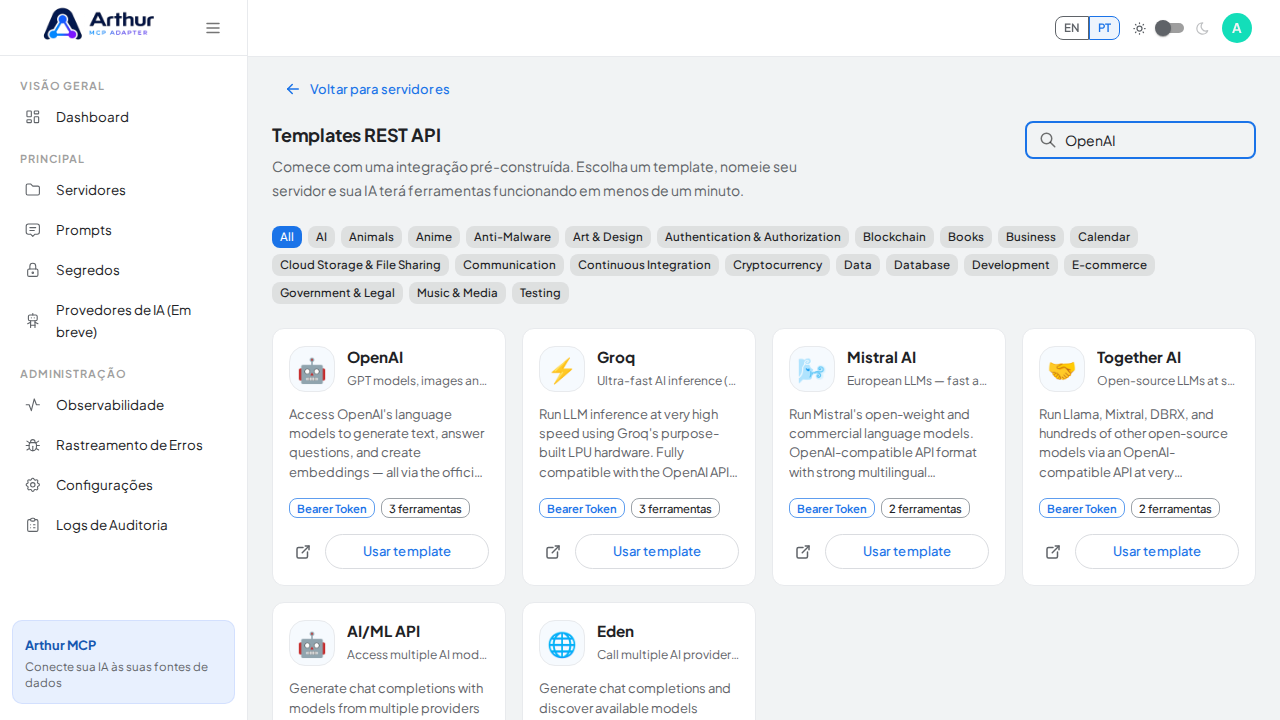Click the Rastreamento de Erros bug icon
Image resolution: width=1280 pixels, height=720 pixels.
click(33, 445)
